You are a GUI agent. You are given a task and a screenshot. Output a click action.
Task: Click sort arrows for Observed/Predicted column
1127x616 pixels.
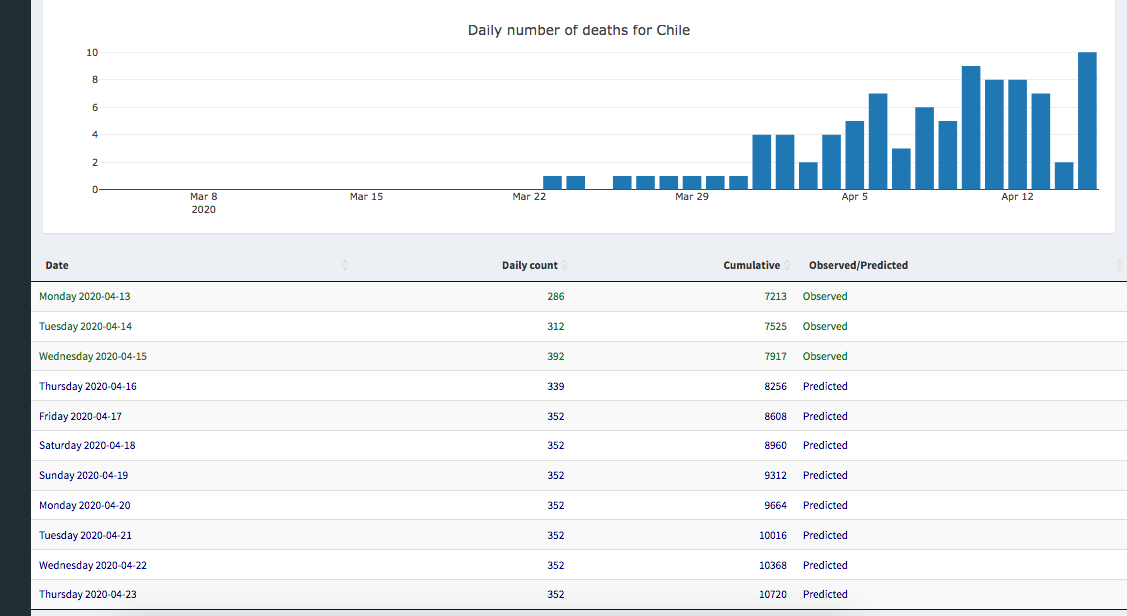coord(1118,265)
